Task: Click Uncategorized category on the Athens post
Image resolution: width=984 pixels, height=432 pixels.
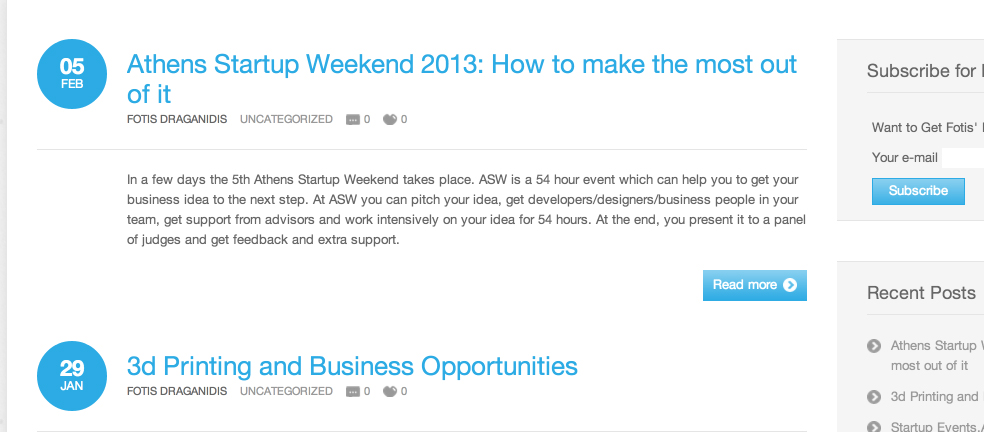Action: pos(286,120)
